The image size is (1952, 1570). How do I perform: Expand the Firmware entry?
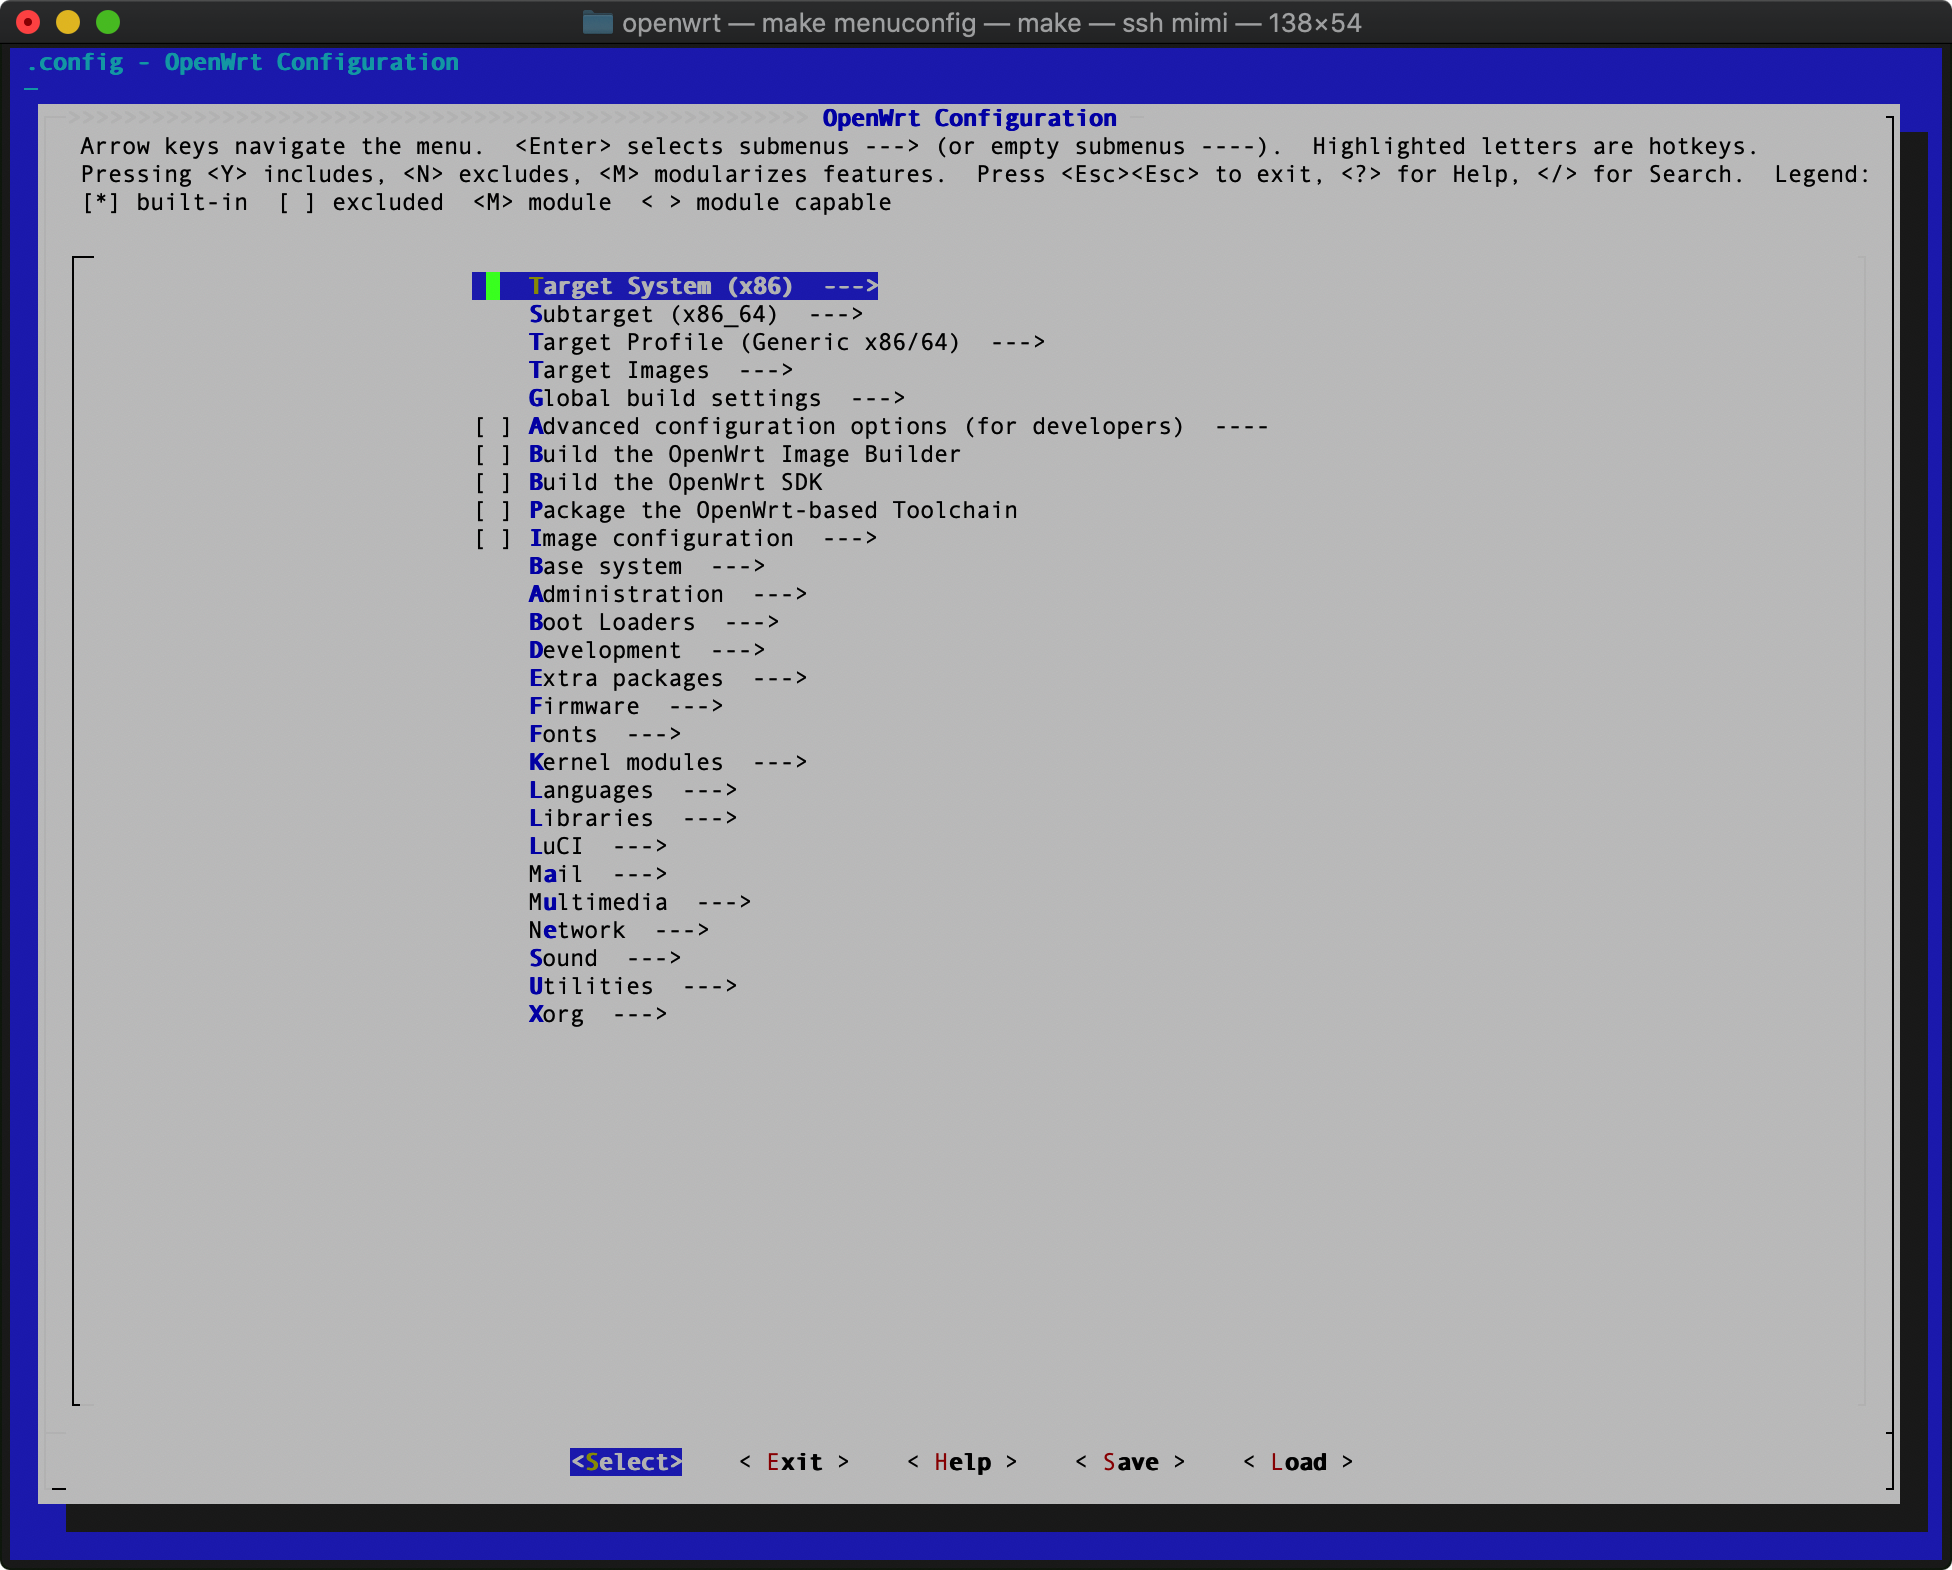click(625, 706)
